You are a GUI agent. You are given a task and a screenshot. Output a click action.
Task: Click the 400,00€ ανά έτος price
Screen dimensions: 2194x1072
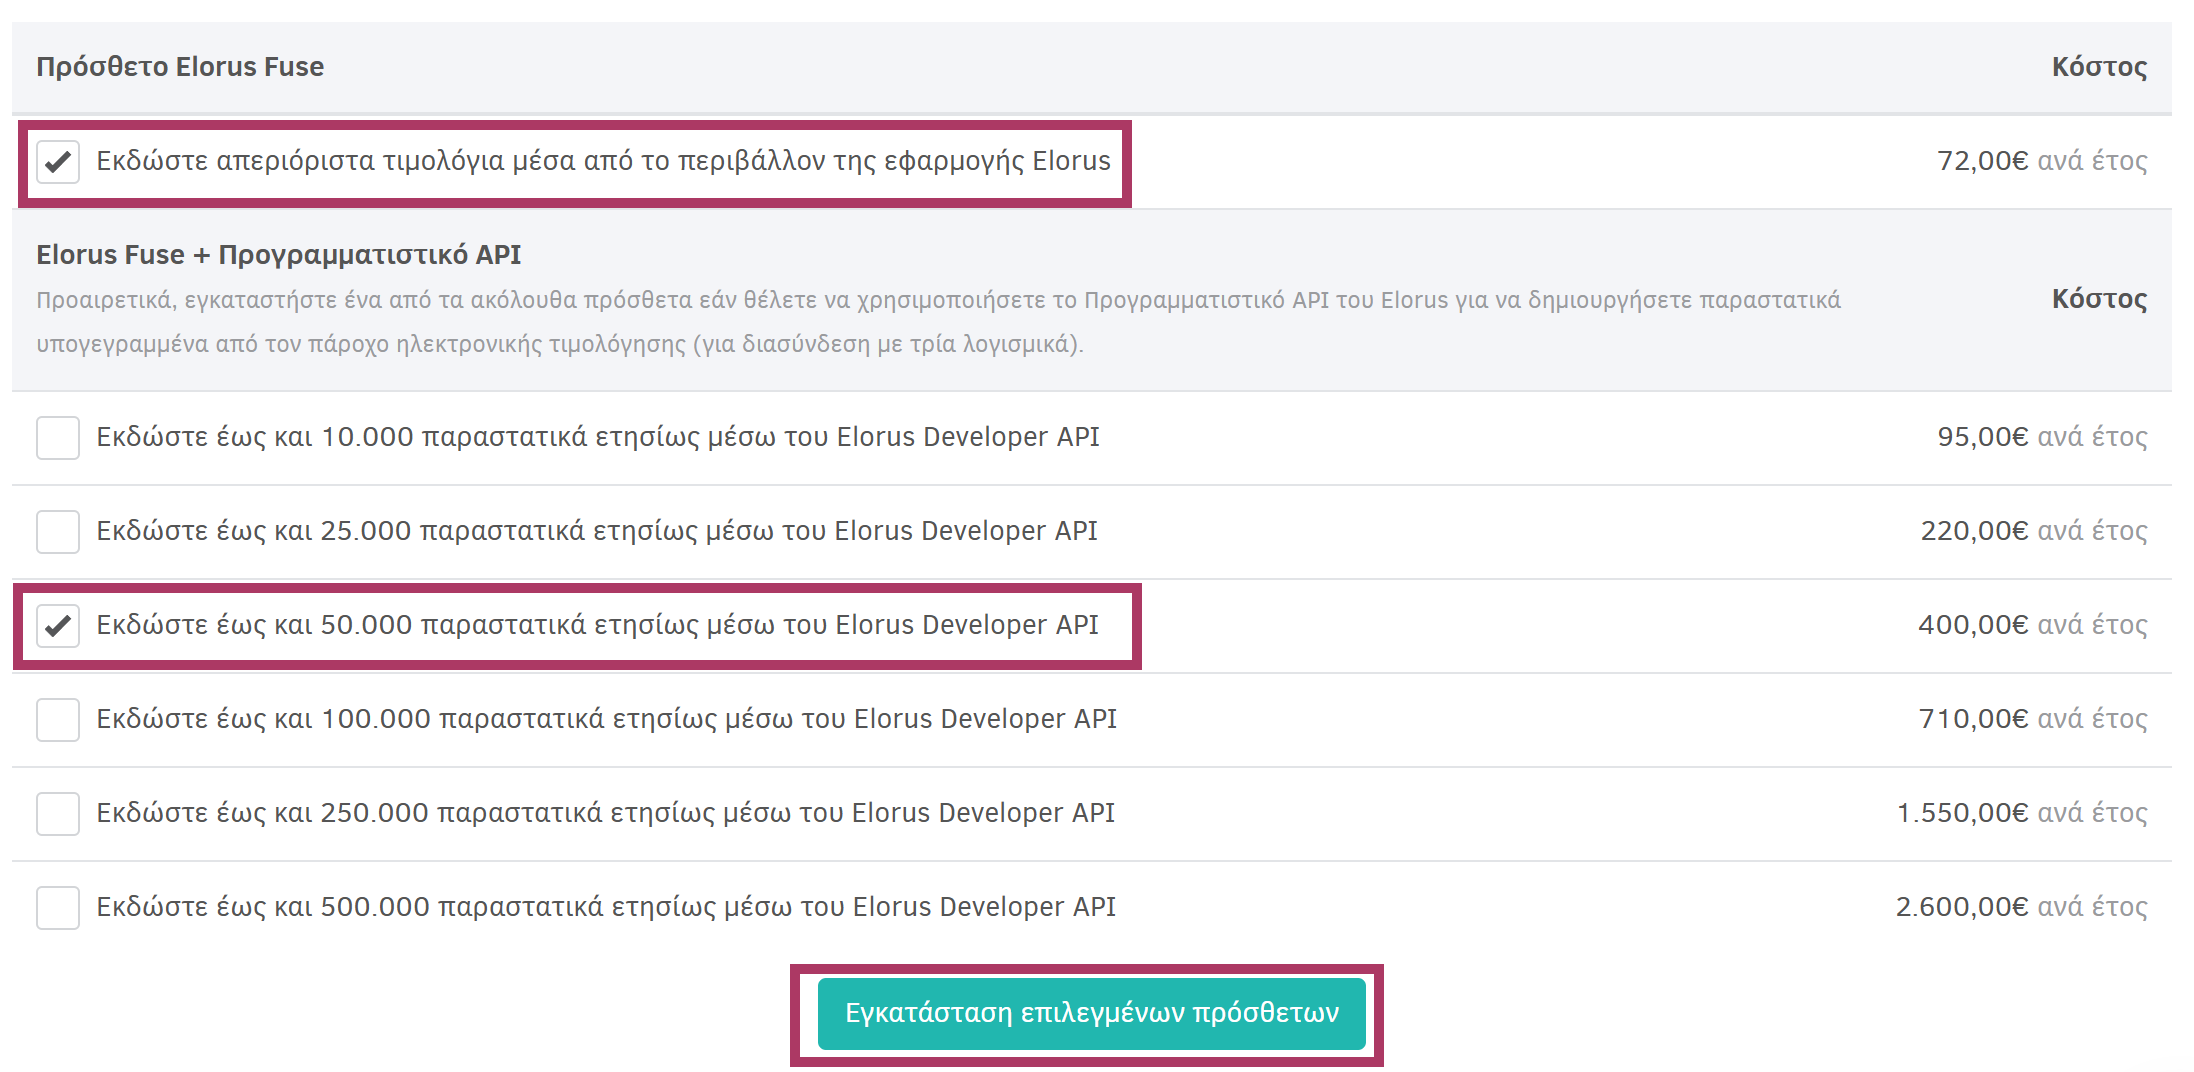[x=2033, y=625]
